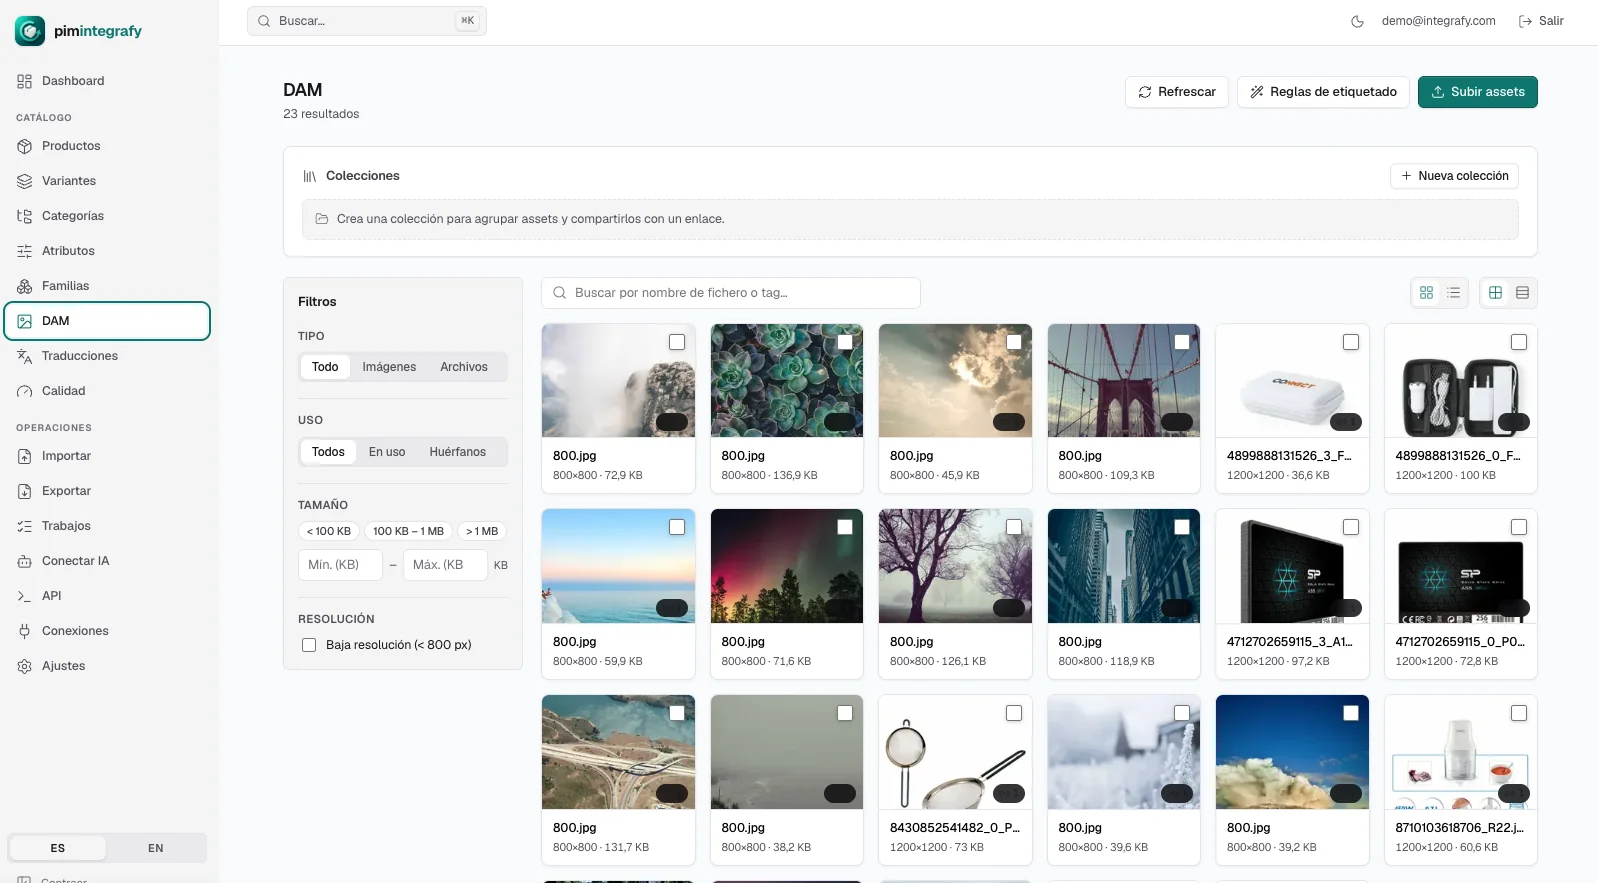1598x883 pixels.
Task: Open Ajustes settings
Action: point(108,666)
